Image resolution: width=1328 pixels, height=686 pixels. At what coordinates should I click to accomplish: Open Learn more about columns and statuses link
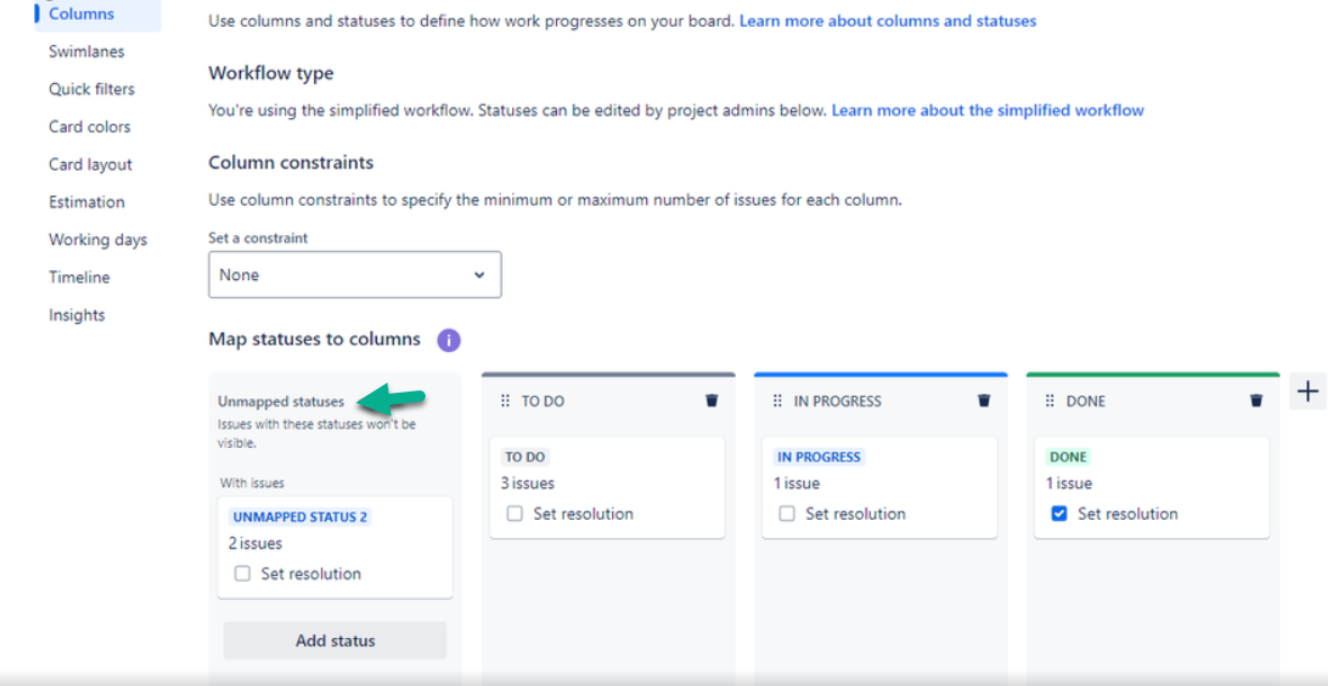click(887, 20)
